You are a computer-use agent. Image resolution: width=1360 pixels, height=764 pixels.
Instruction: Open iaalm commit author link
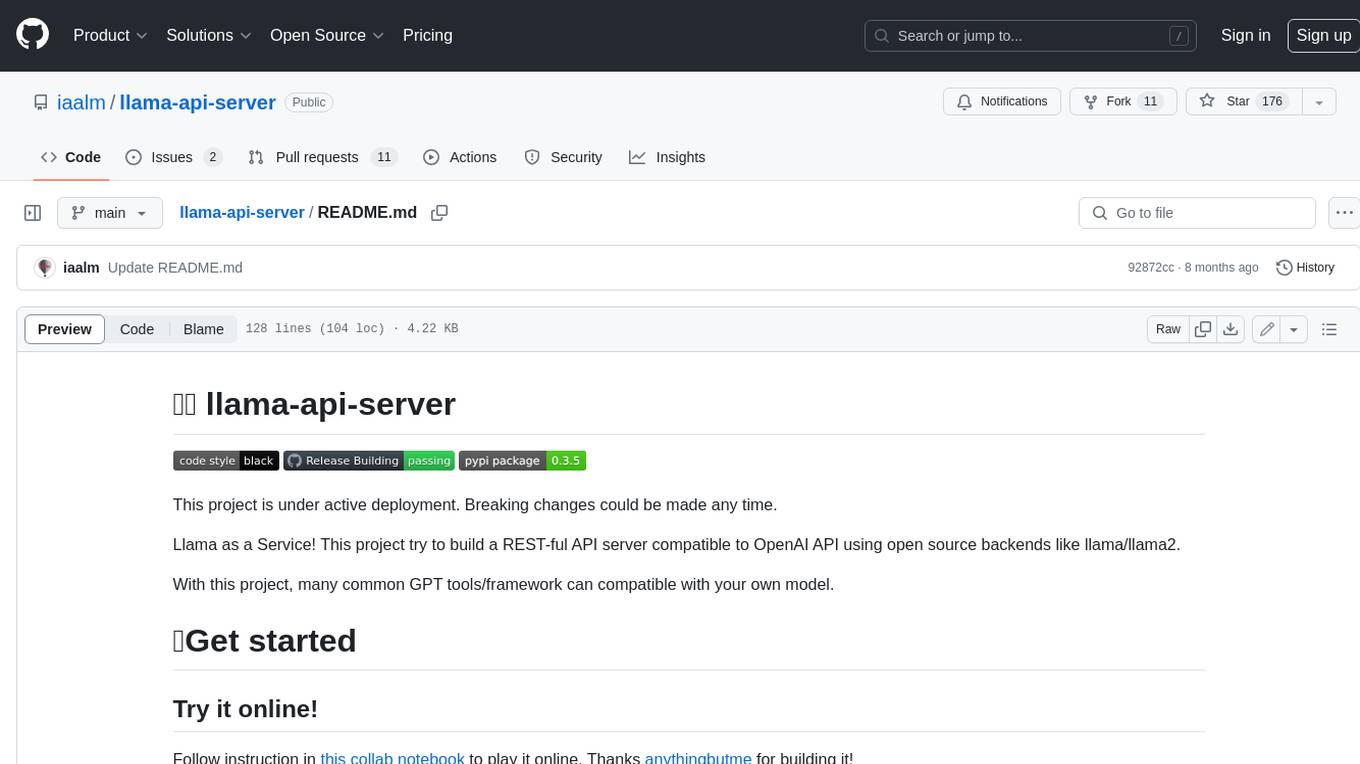point(81,268)
